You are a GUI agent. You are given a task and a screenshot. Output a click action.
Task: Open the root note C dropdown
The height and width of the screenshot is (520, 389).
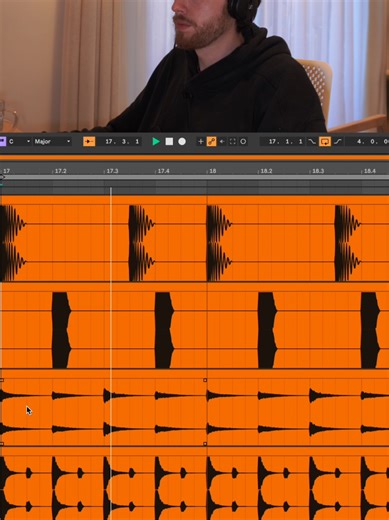tap(19, 141)
